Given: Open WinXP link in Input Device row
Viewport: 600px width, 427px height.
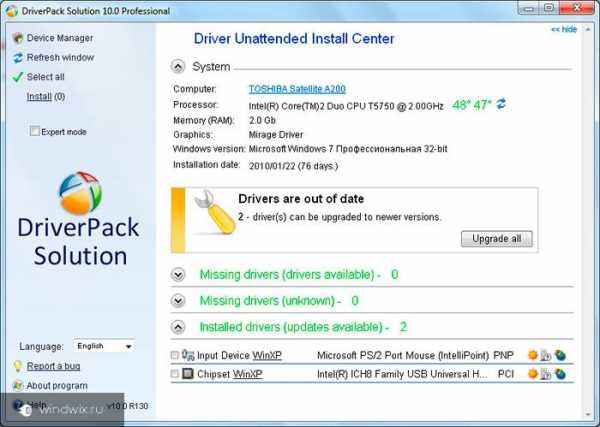Looking at the screenshot, I should (x=267, y=355).
